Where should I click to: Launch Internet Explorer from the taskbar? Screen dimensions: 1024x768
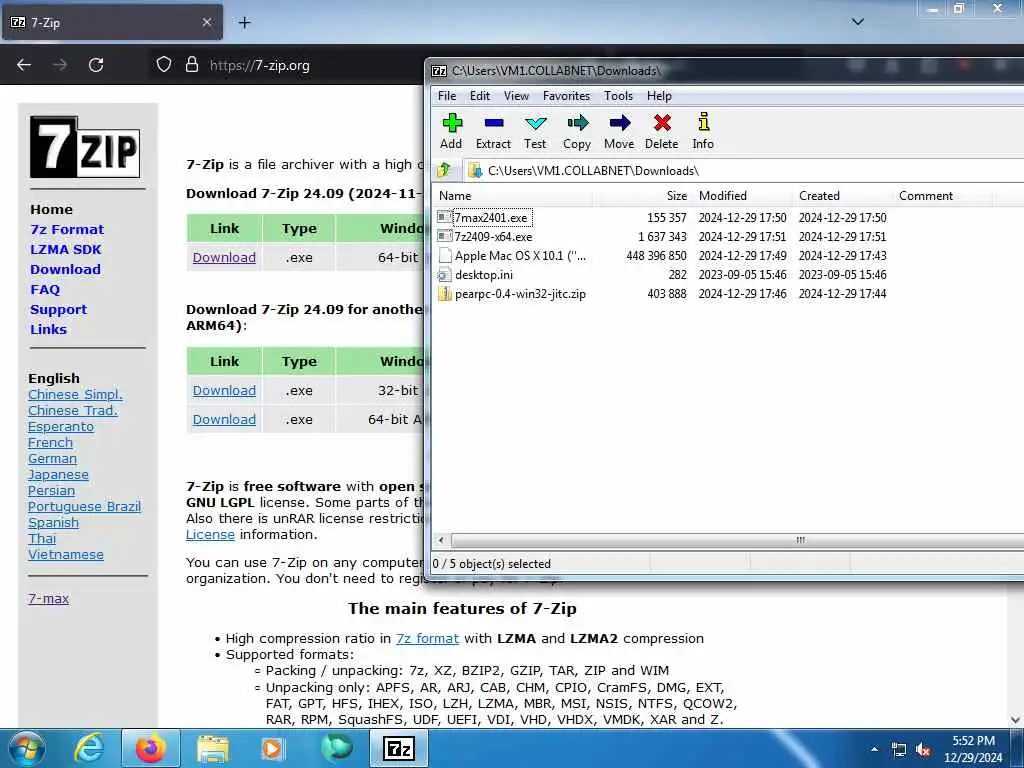88,748
